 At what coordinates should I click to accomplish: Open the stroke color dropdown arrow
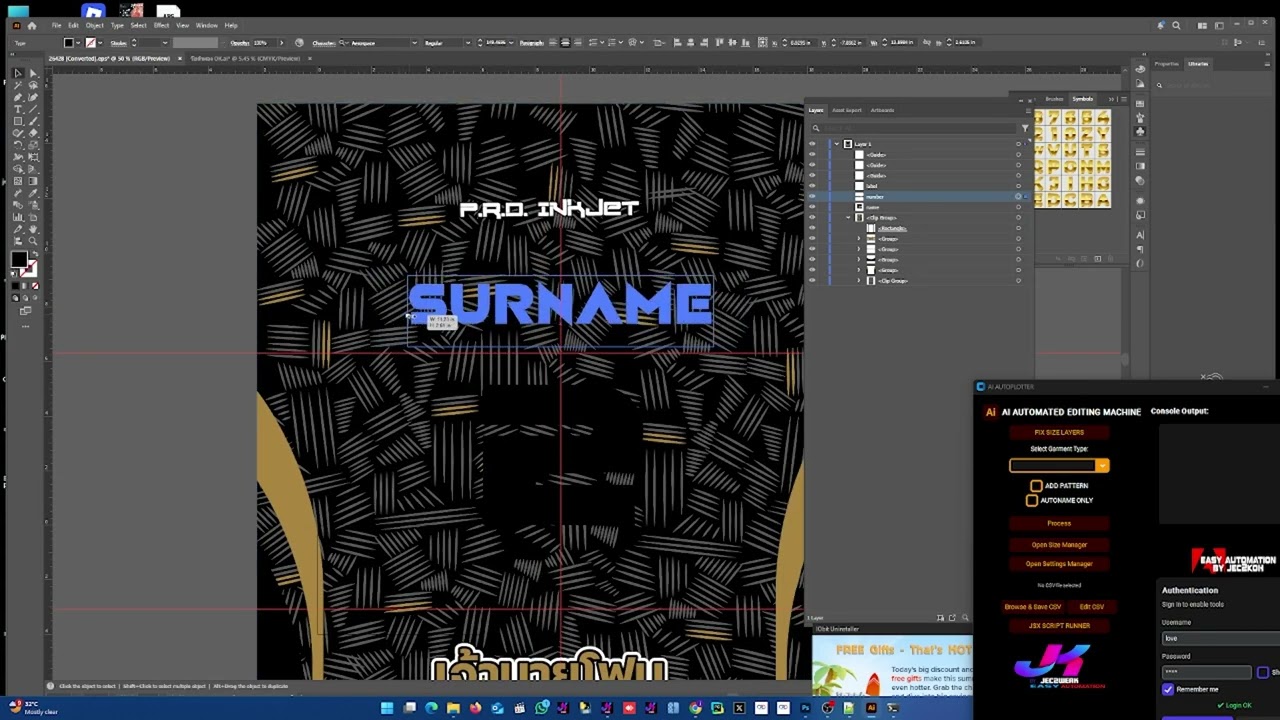pyautogui.click(x=101, y=43)
